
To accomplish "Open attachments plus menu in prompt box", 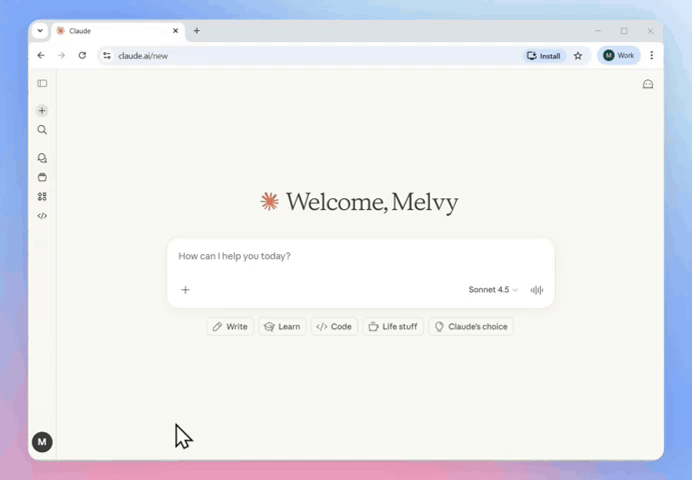I will (185, 290).
